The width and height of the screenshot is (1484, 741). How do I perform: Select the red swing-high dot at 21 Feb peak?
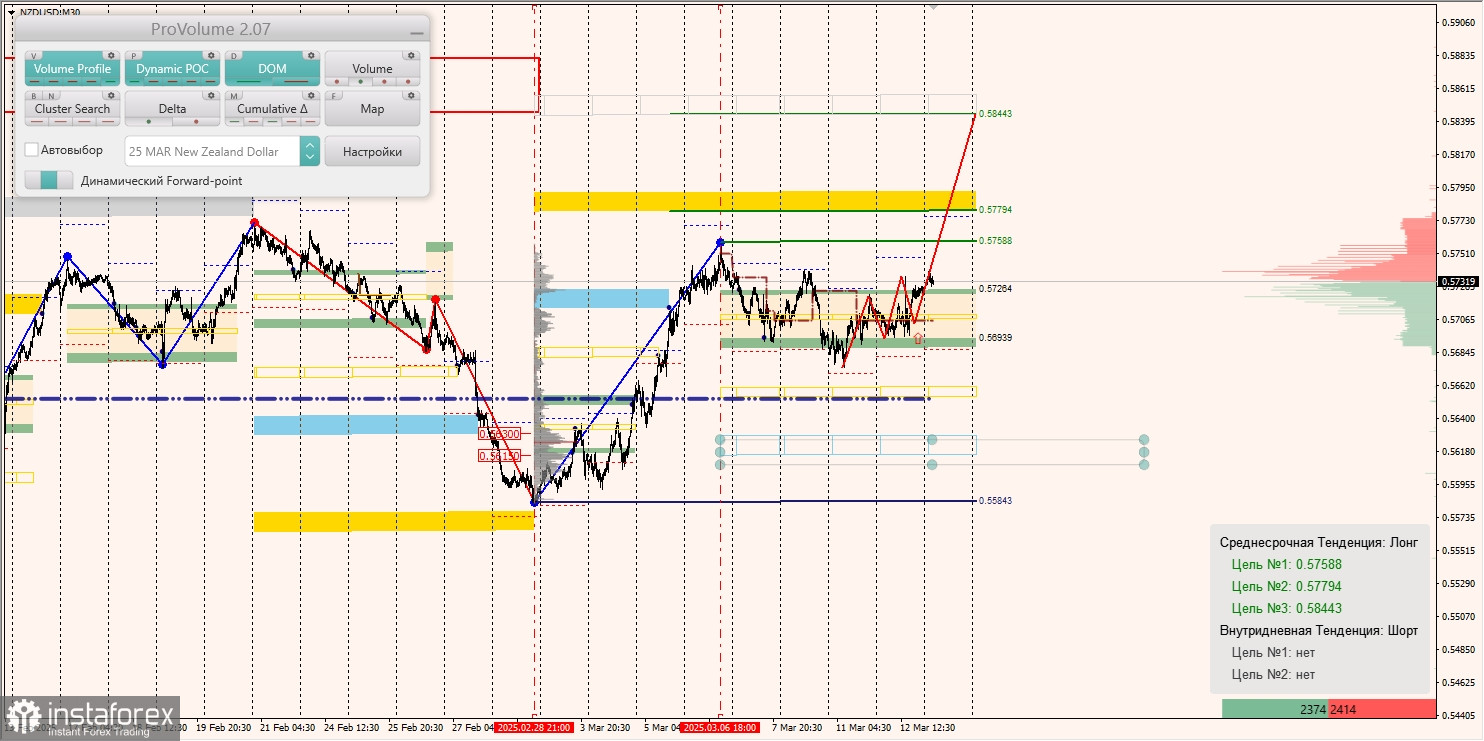pyautogui.click(x=254, y=222)
